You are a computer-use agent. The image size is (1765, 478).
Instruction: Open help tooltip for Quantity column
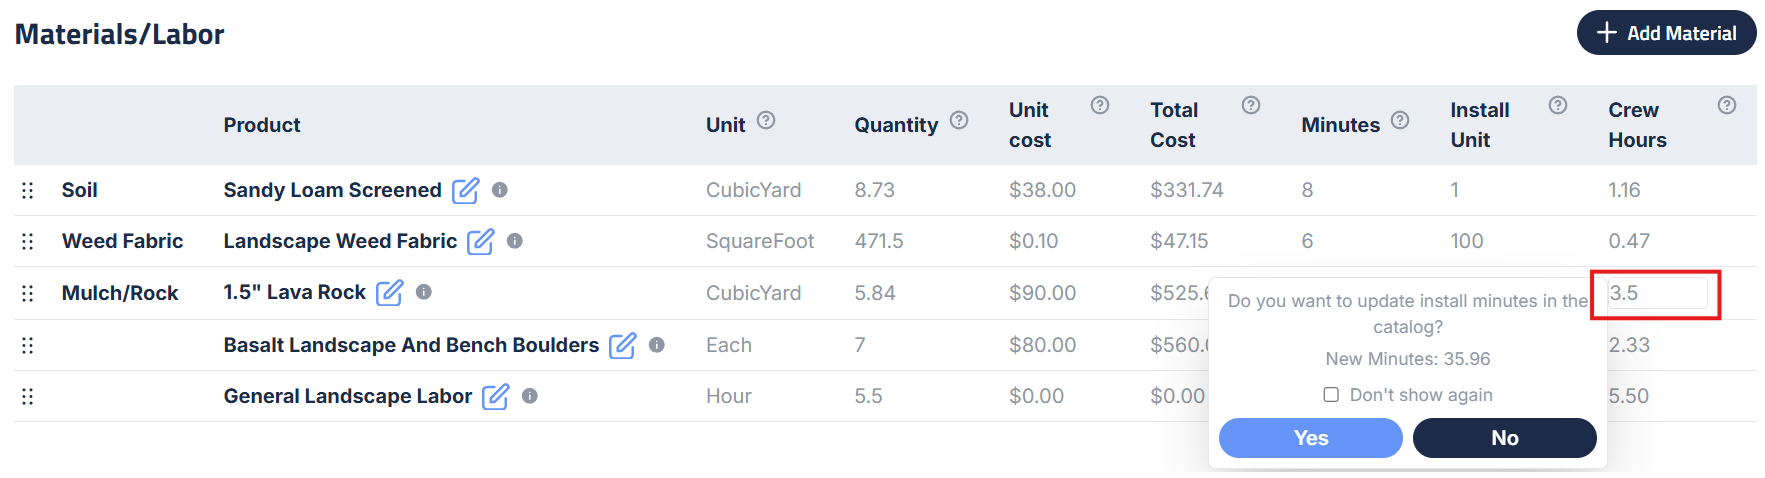tap(959, 121)
